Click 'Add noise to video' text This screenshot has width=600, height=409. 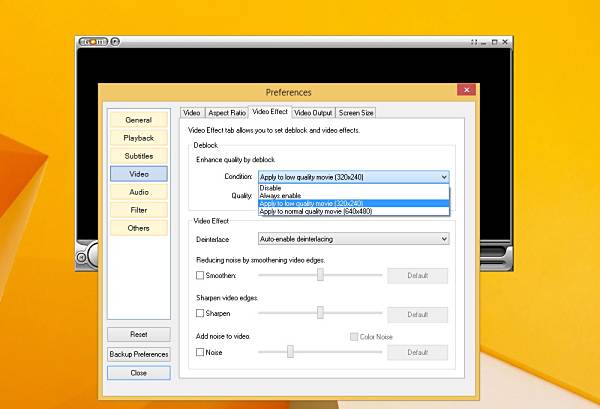point(223,336)
